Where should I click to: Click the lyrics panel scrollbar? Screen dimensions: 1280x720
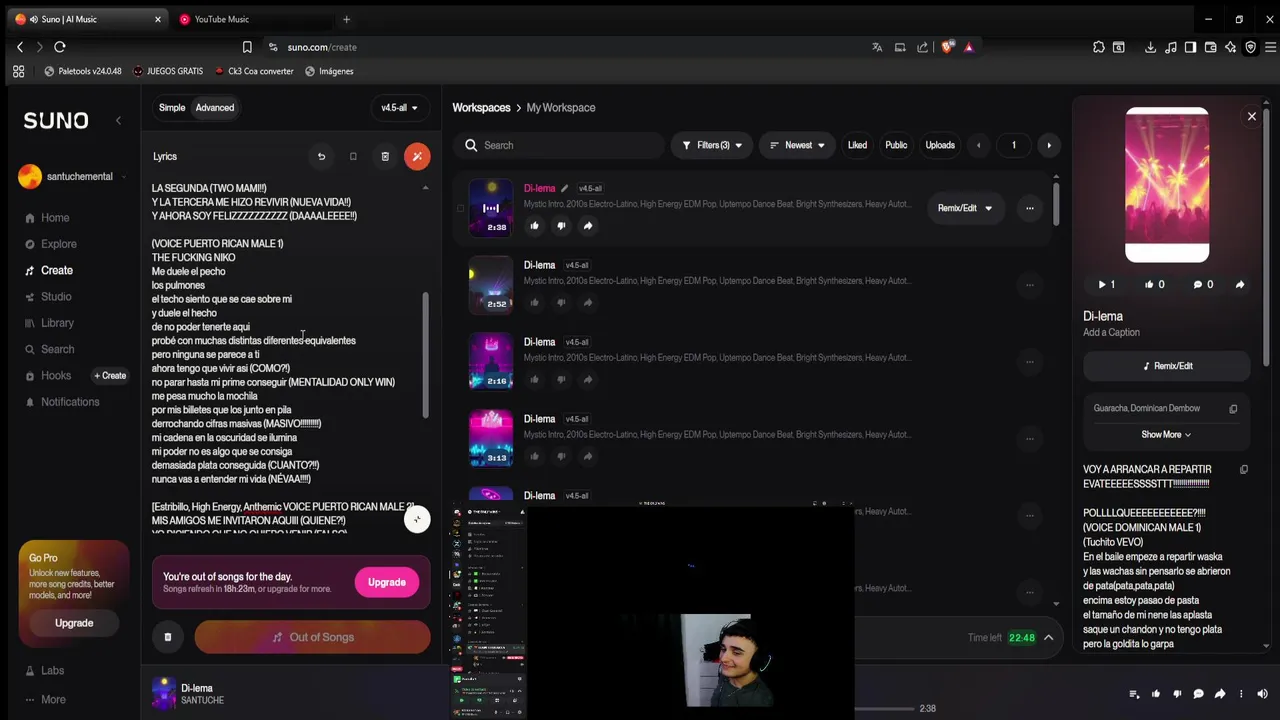426,355
